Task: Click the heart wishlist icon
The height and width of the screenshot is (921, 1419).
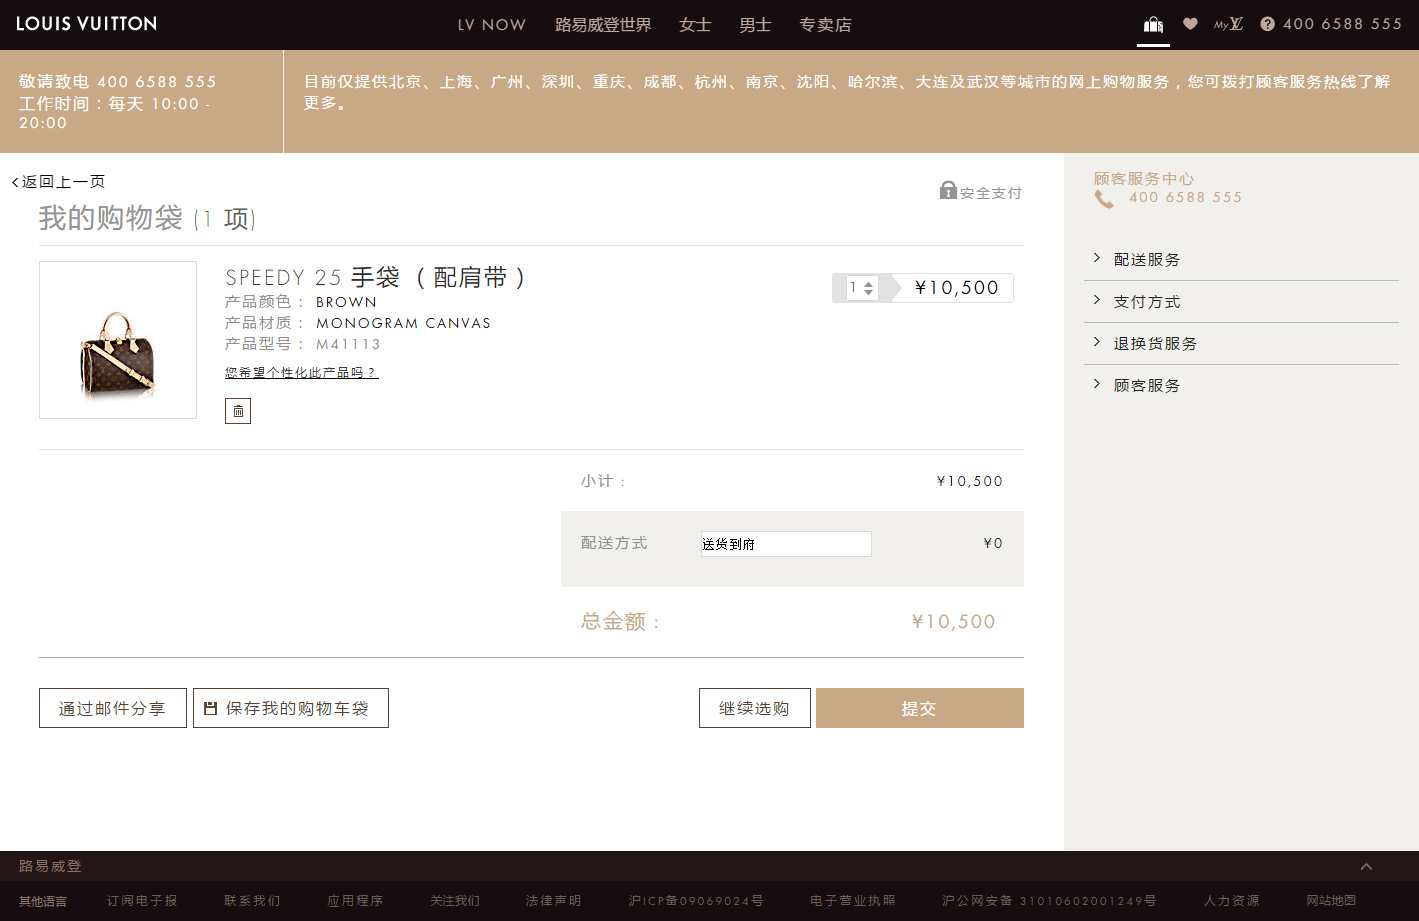Action: coord(1190,23)
